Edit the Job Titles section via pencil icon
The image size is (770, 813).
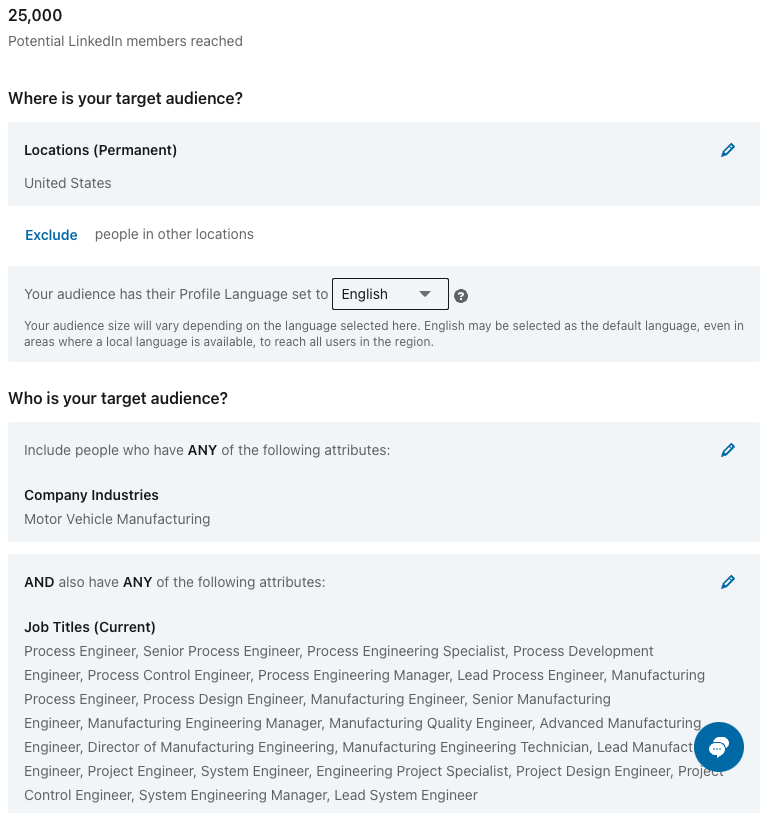point(728,582)
